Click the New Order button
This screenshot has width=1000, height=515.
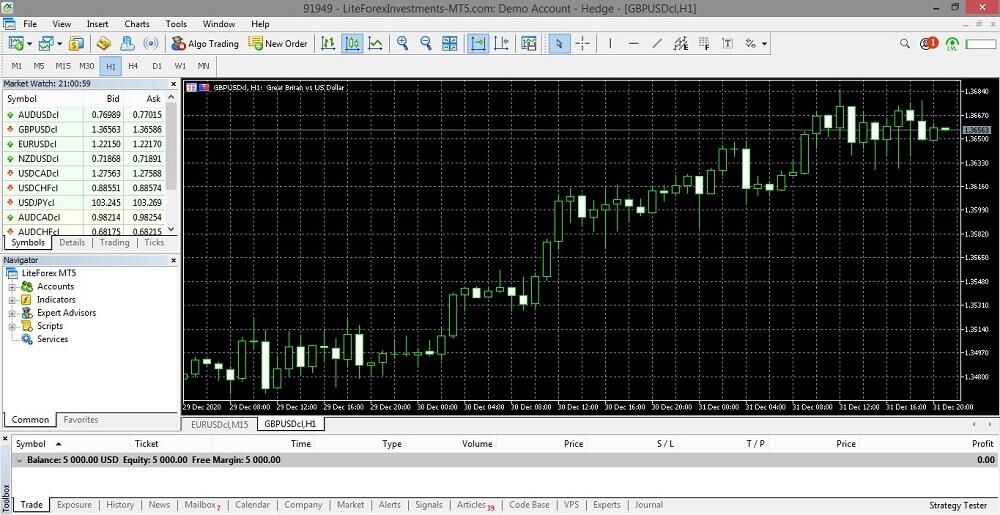(278, 43)
